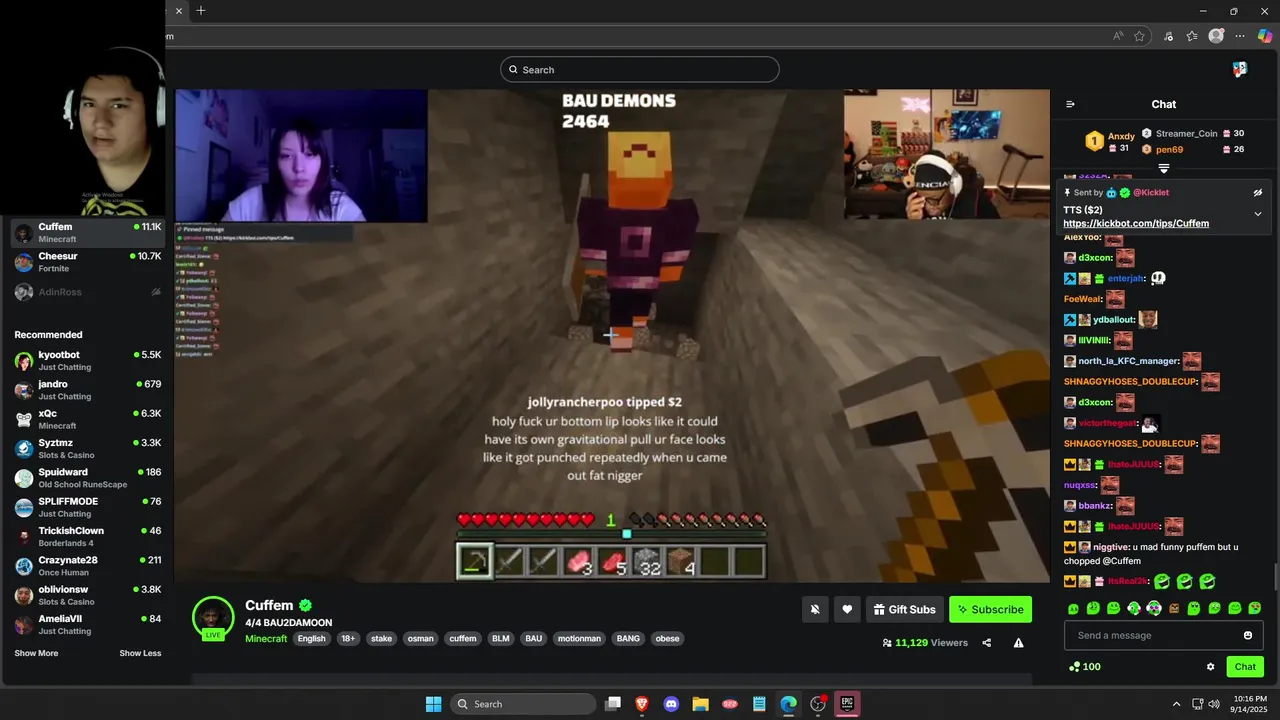Click Crazynate28's avatar in Recommended
The image size is (1280, 720).
coord(24,566)
